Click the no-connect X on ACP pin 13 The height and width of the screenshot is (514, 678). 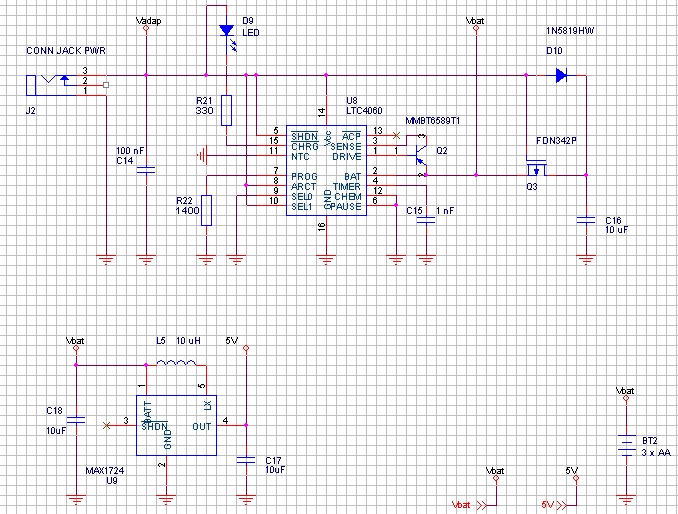pyautogui.click(x=396, y=133)
